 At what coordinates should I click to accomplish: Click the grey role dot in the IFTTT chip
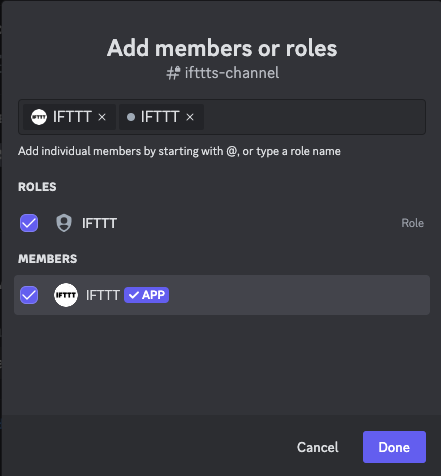131,117
